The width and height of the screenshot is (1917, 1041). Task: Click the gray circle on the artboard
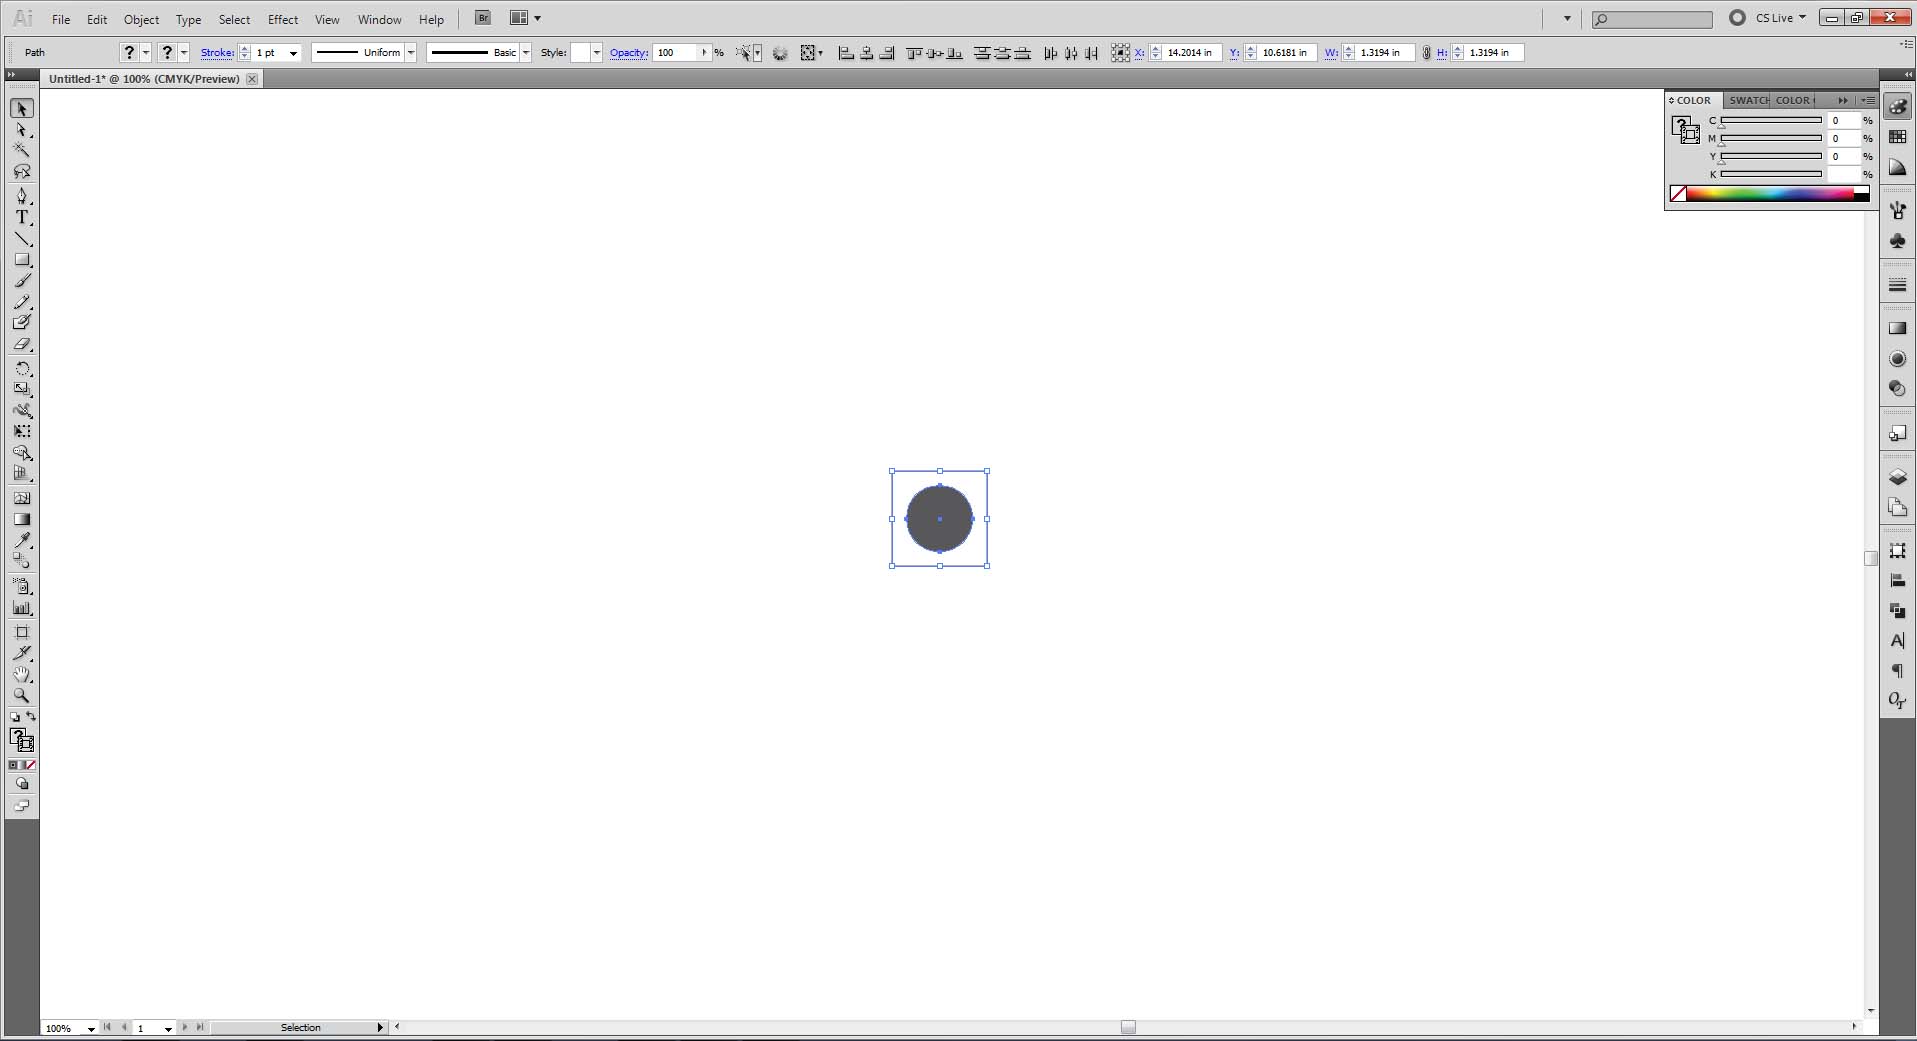click(939, 519)
